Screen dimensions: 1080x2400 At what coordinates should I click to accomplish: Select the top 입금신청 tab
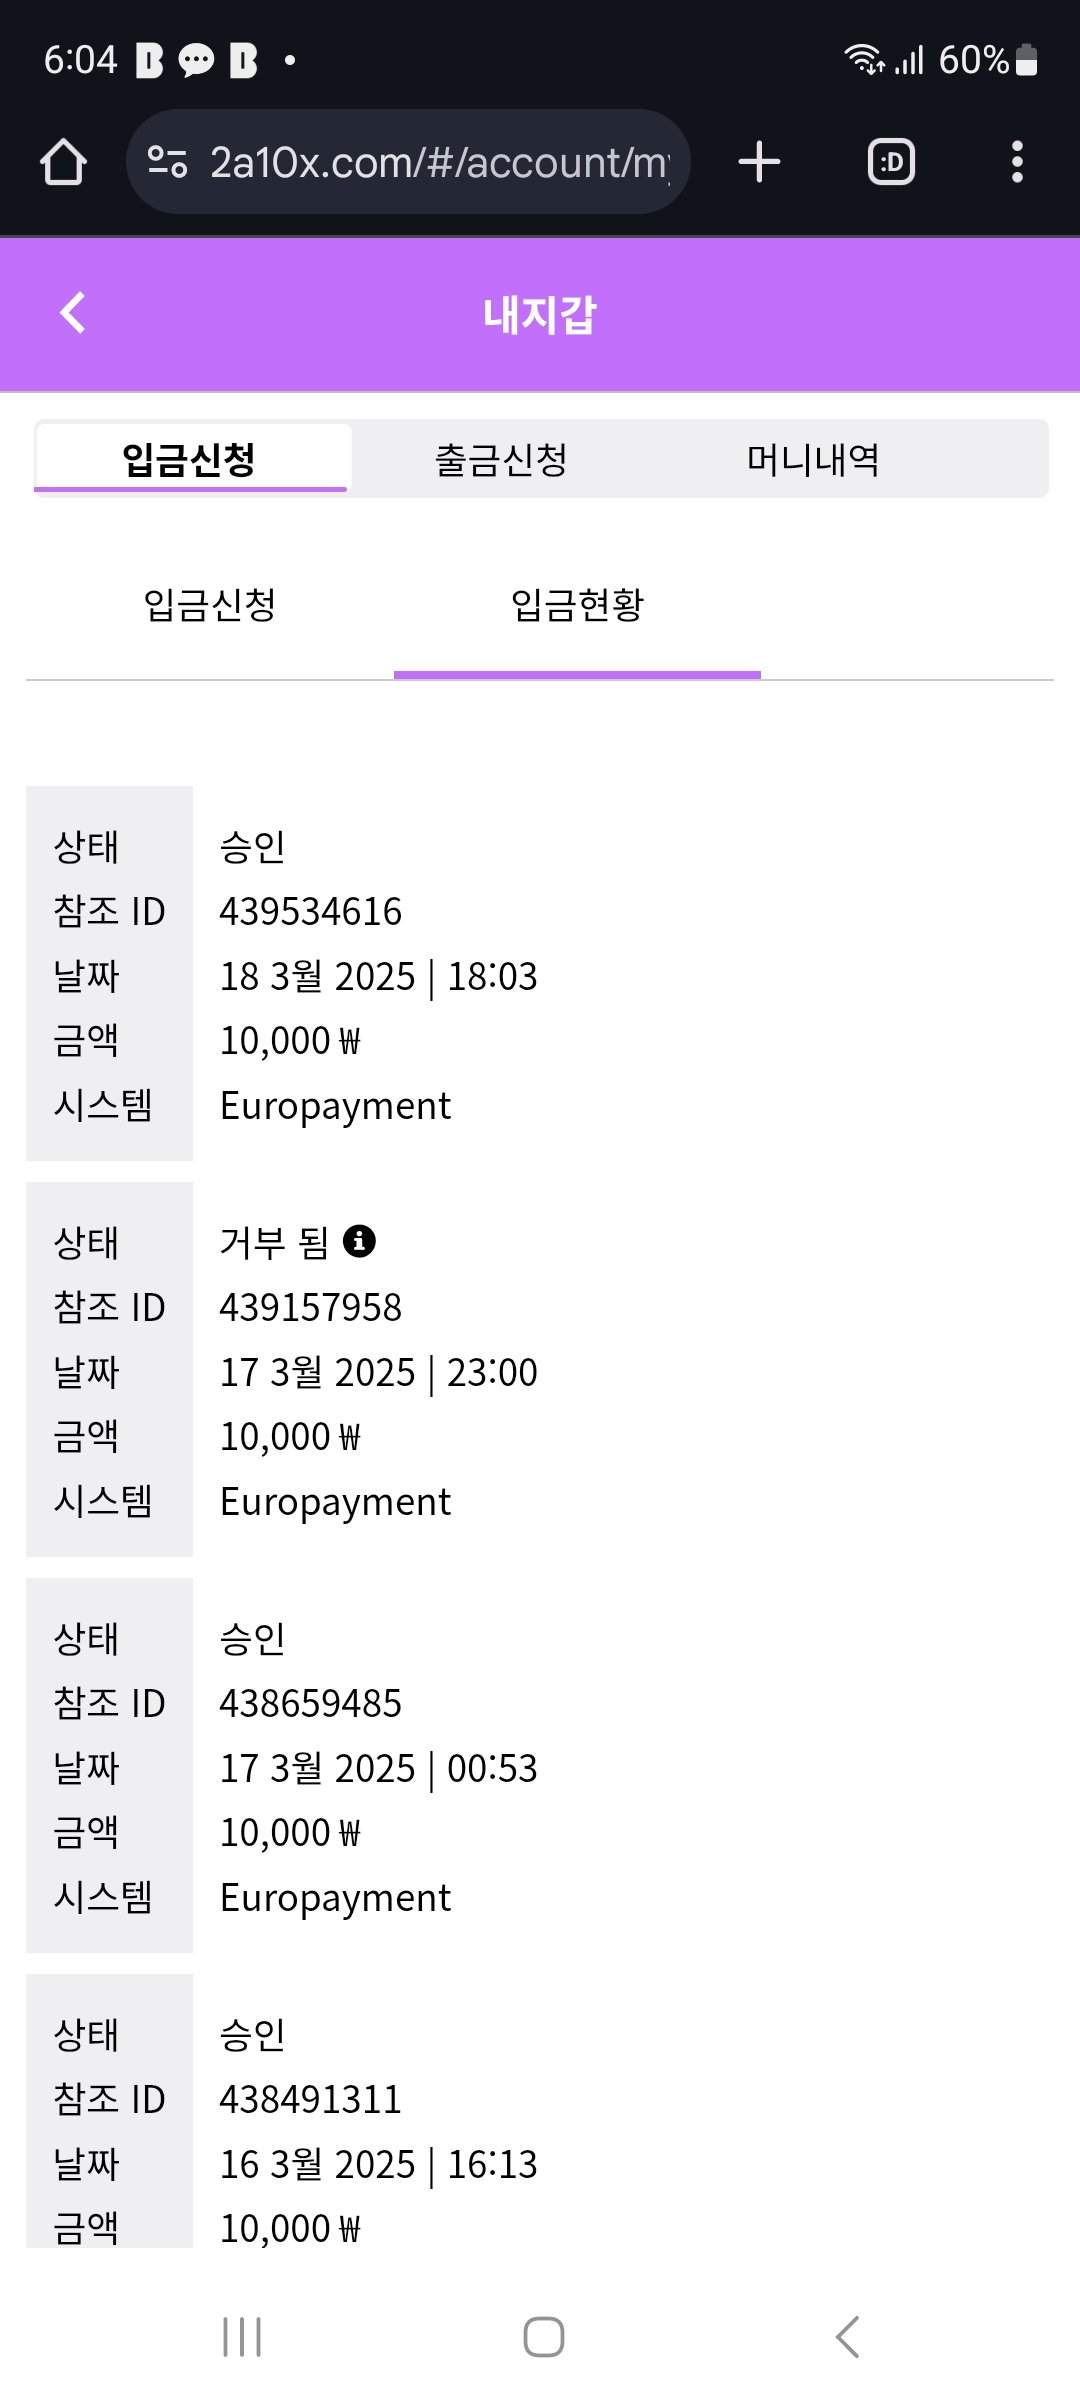(x=190, y=460)
